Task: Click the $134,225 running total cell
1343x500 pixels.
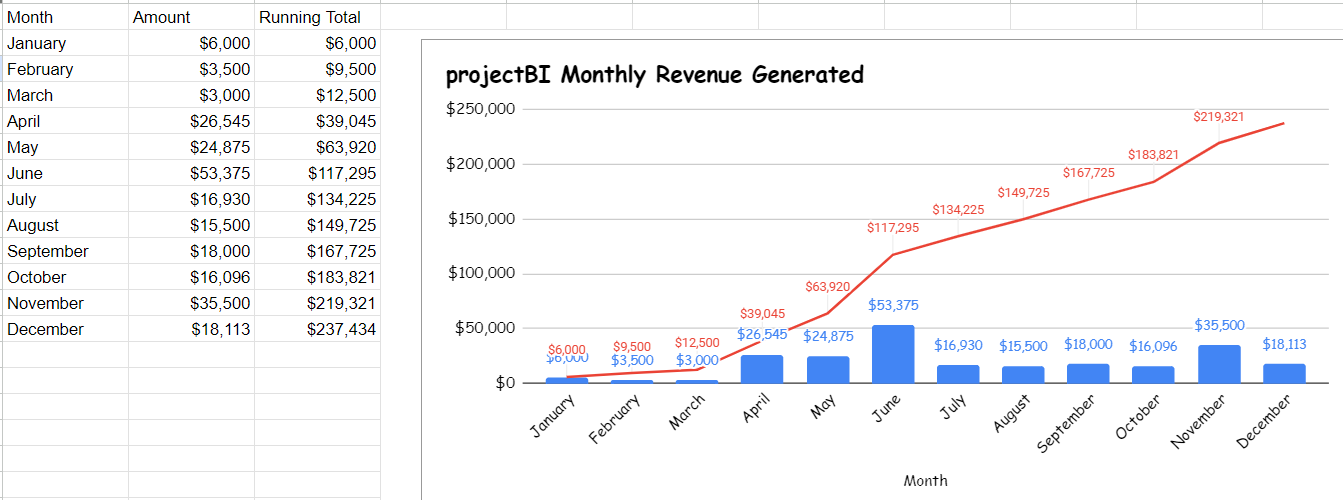Action: point(317,199)
